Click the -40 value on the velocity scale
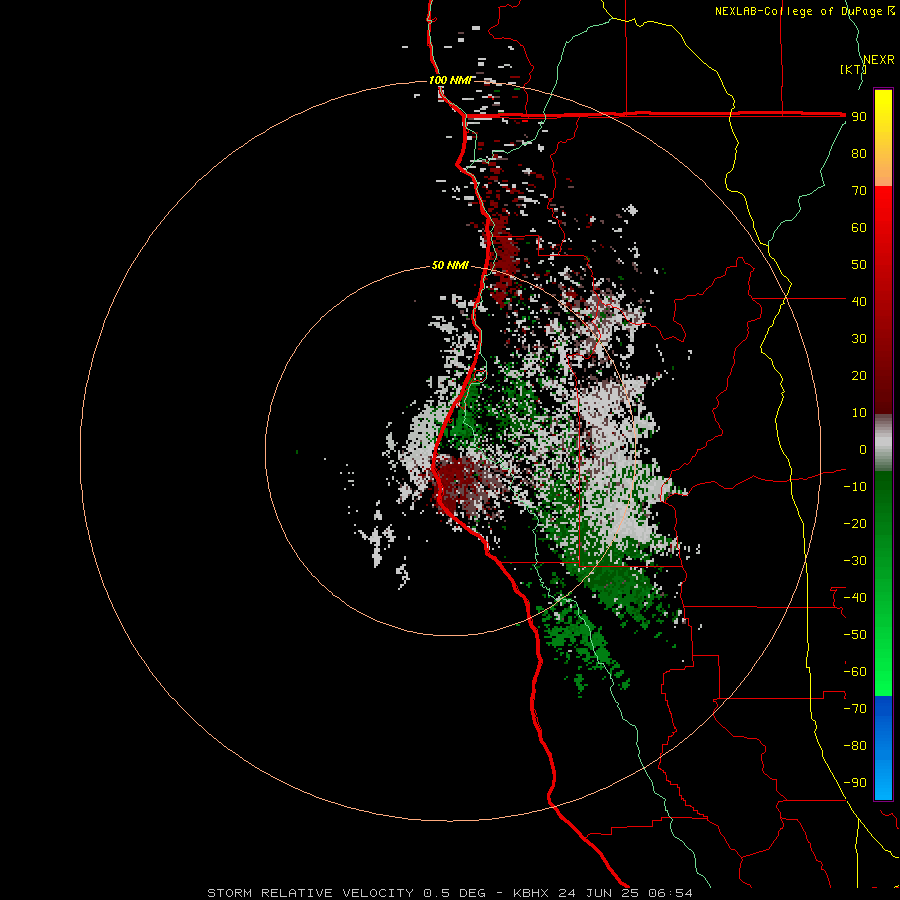Image resolution: width=900 pixels, height=900 pixels. pyautogui.click(x=855, y=598)
